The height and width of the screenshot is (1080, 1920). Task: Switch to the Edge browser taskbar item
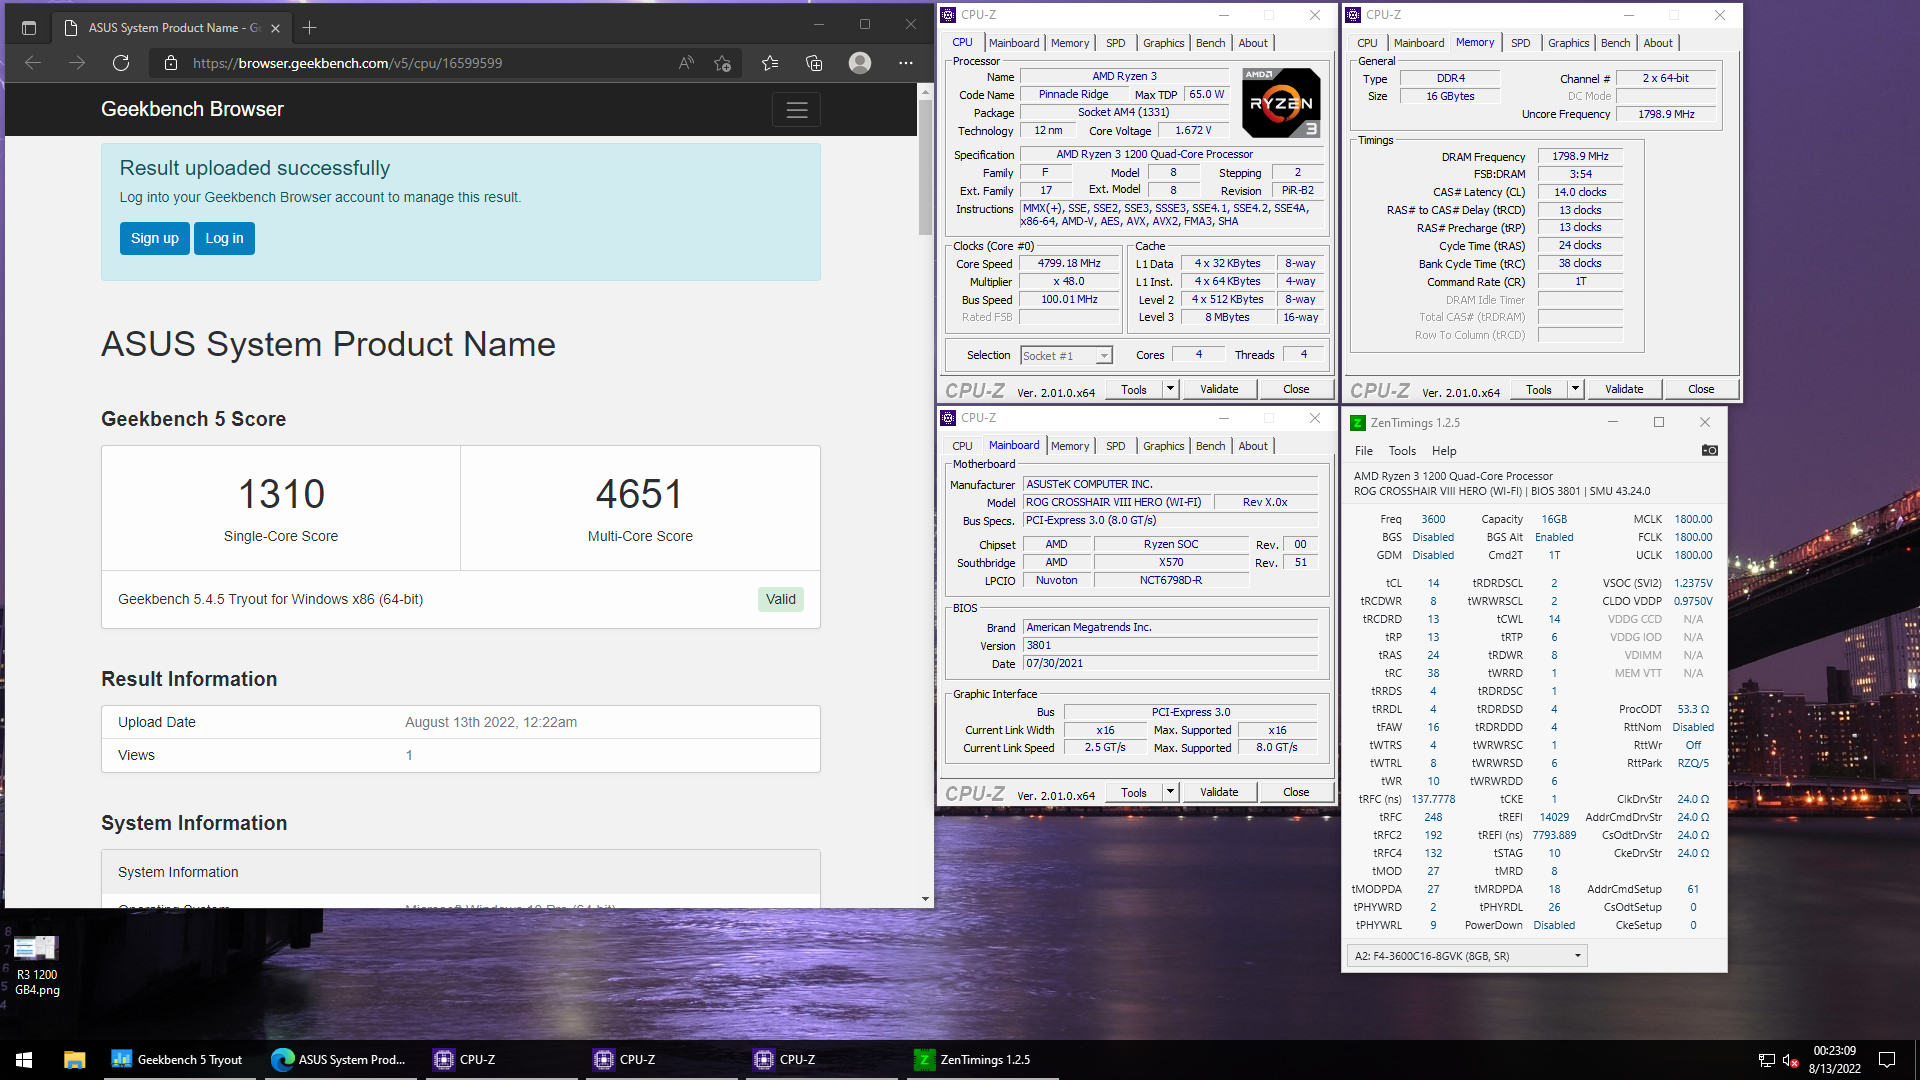tap(340, 1060)
